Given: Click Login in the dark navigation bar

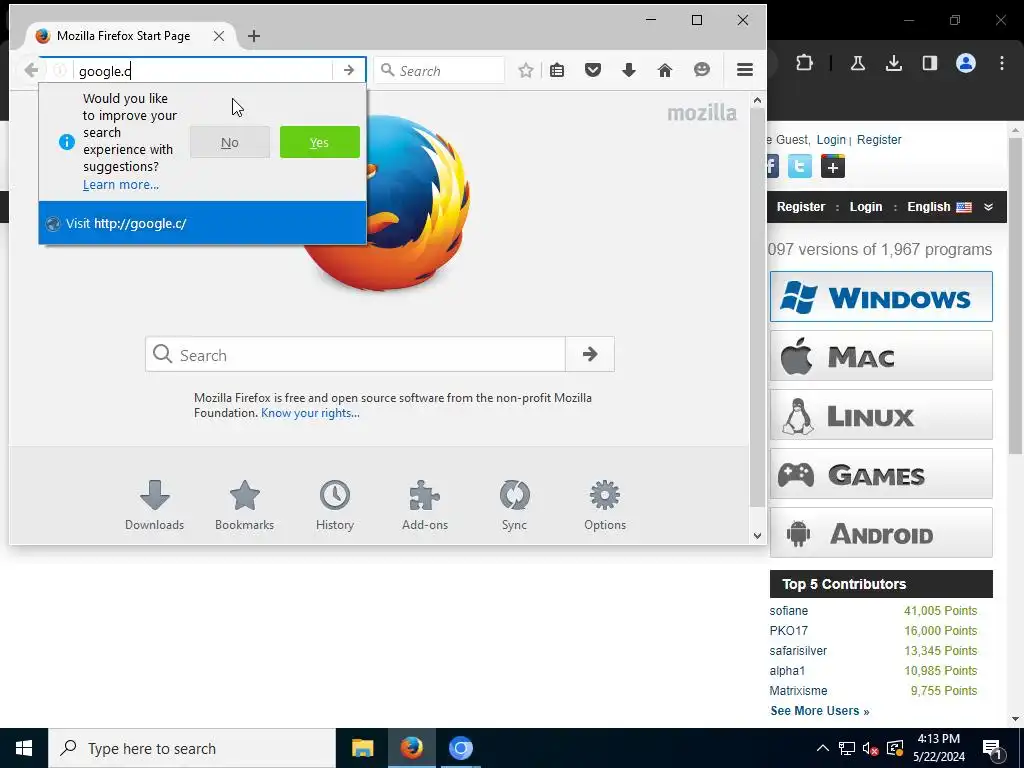Looking at the screenshot, I should pyautogui.click(x=866, y=207).
